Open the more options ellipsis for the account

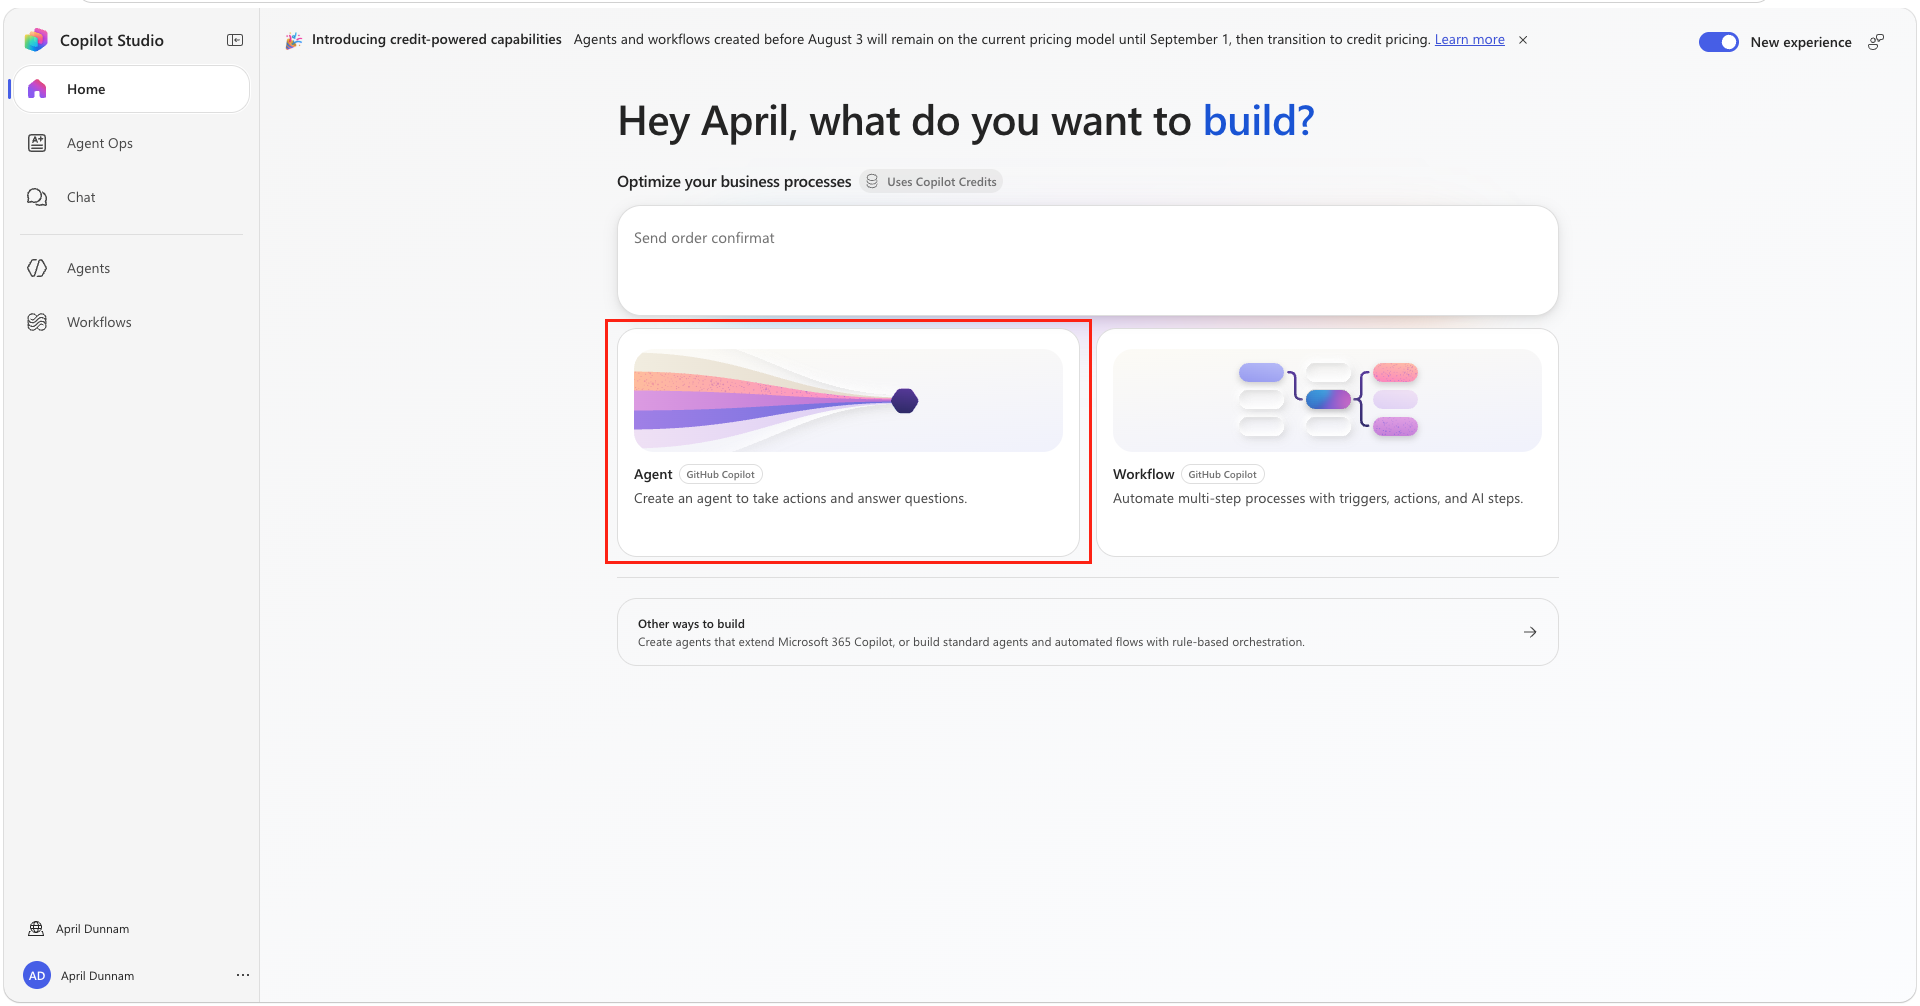(243, 975)
